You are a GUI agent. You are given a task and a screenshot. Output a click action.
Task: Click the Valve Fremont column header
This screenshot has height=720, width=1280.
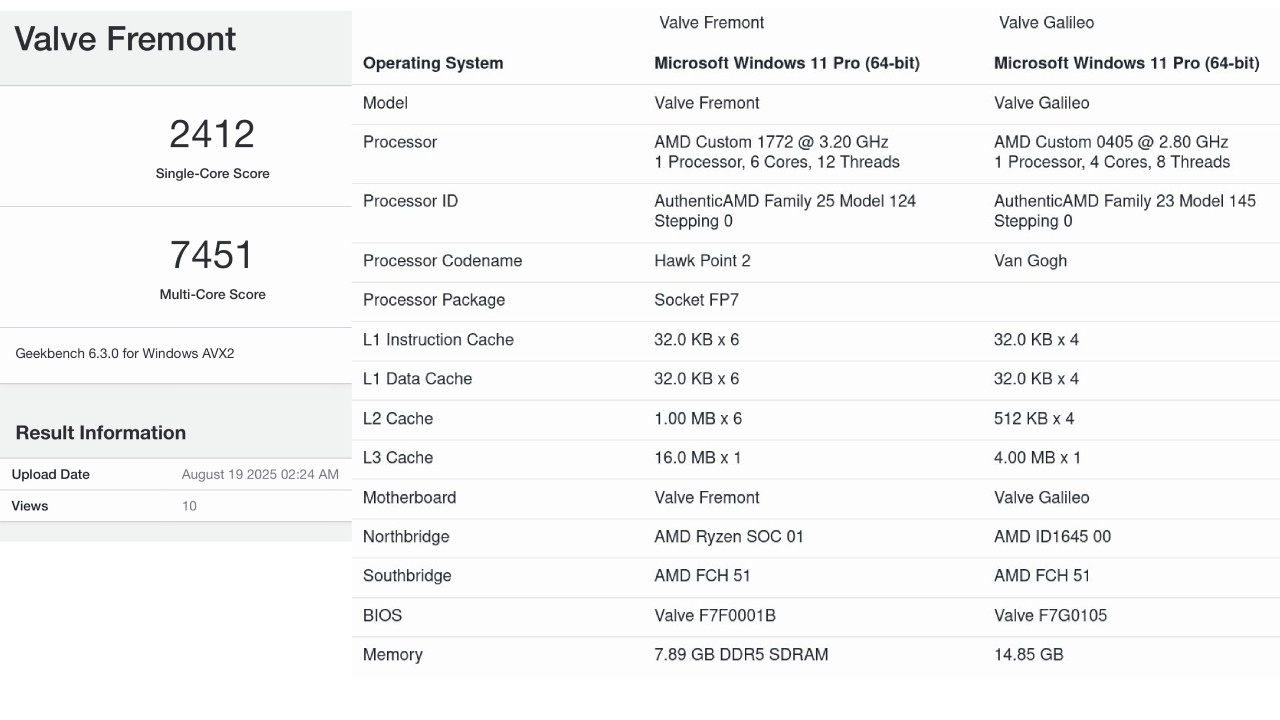712,22
